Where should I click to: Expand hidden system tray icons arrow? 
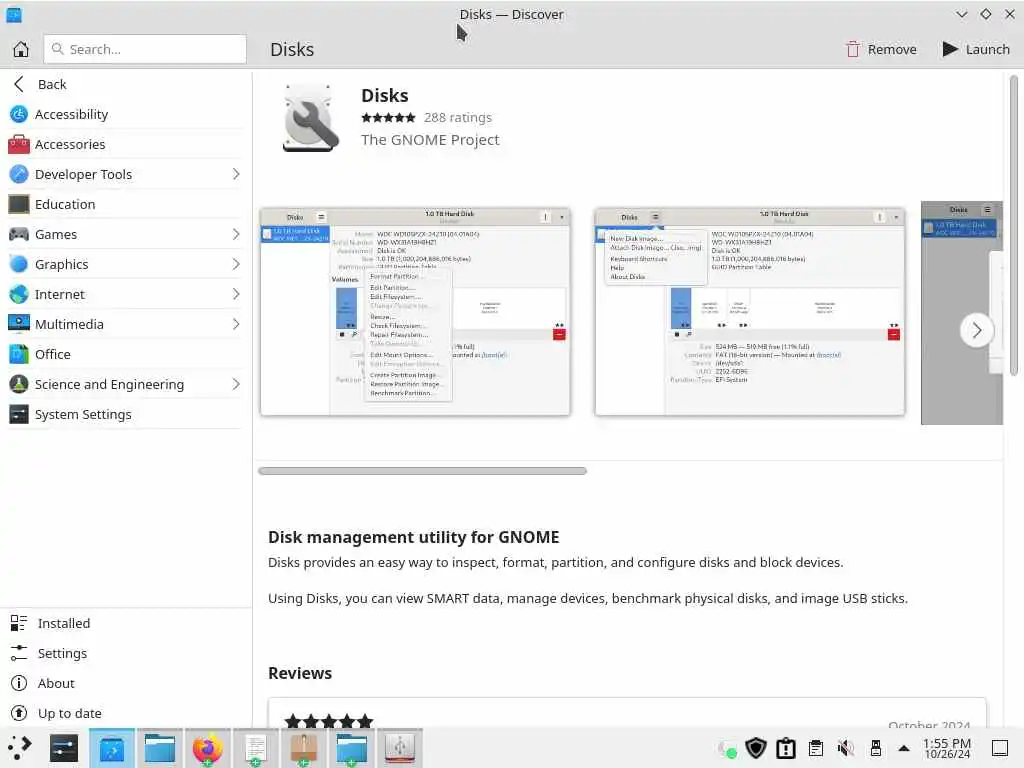[x=904, y=748]
